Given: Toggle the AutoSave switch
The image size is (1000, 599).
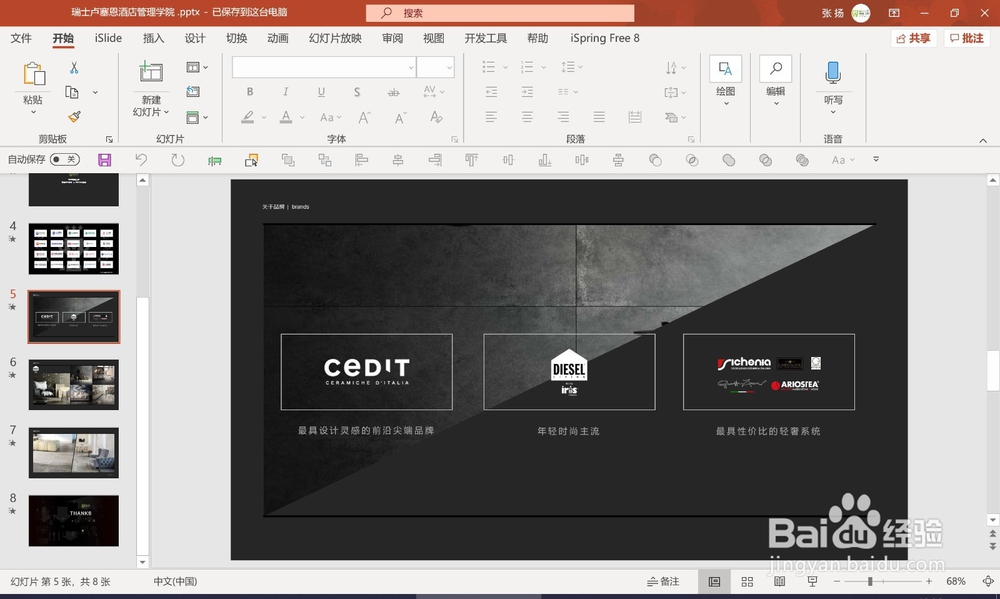Looking at the screenshot, I should click(65, 159).
